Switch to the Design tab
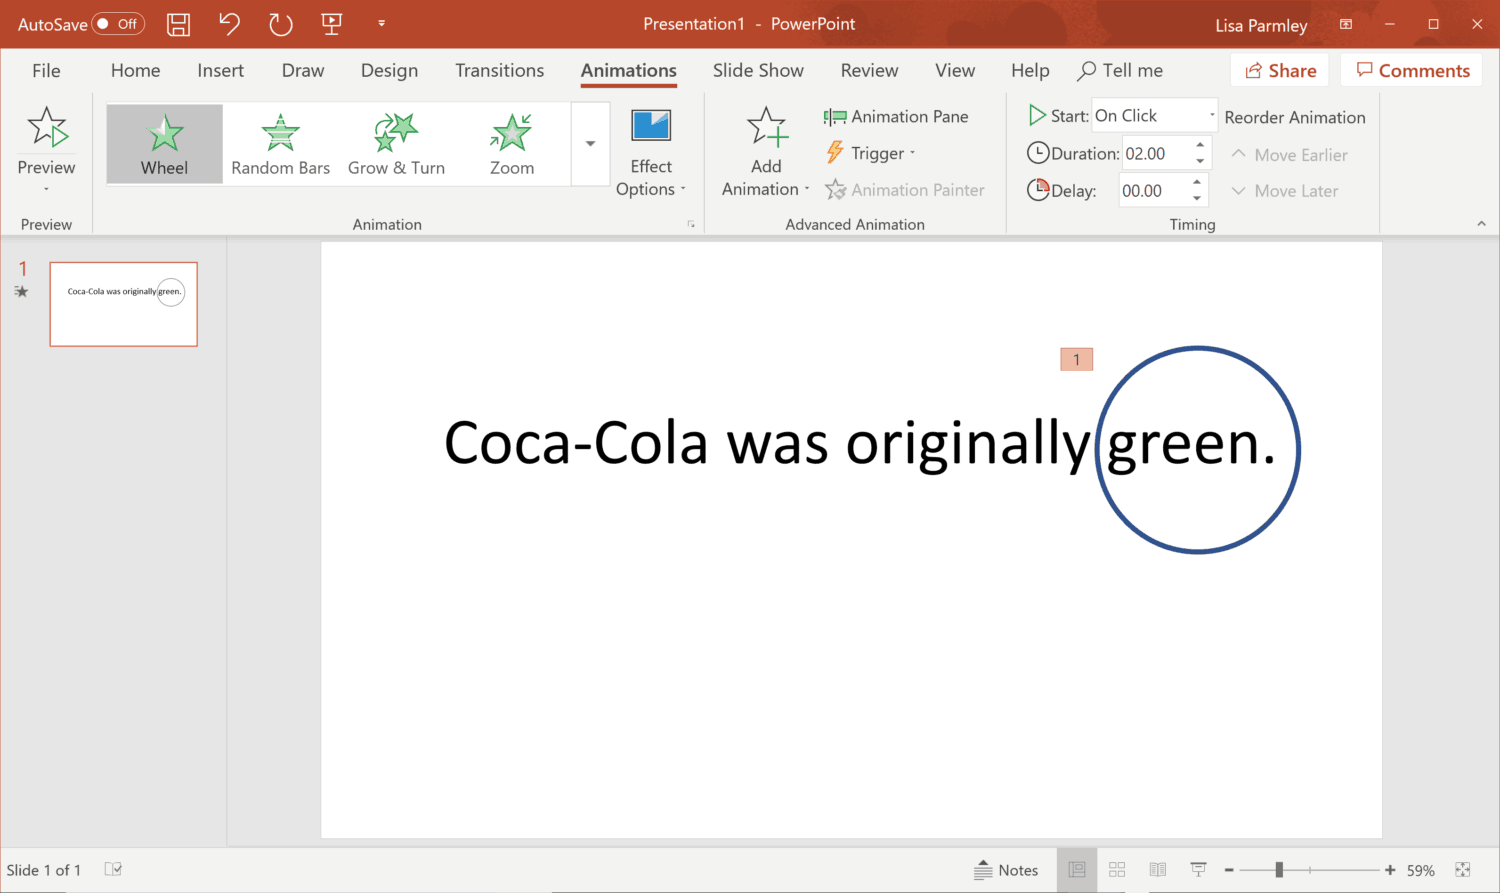Screen dimensions: 1500x893 pyautogui.click(x=389, y=71)
